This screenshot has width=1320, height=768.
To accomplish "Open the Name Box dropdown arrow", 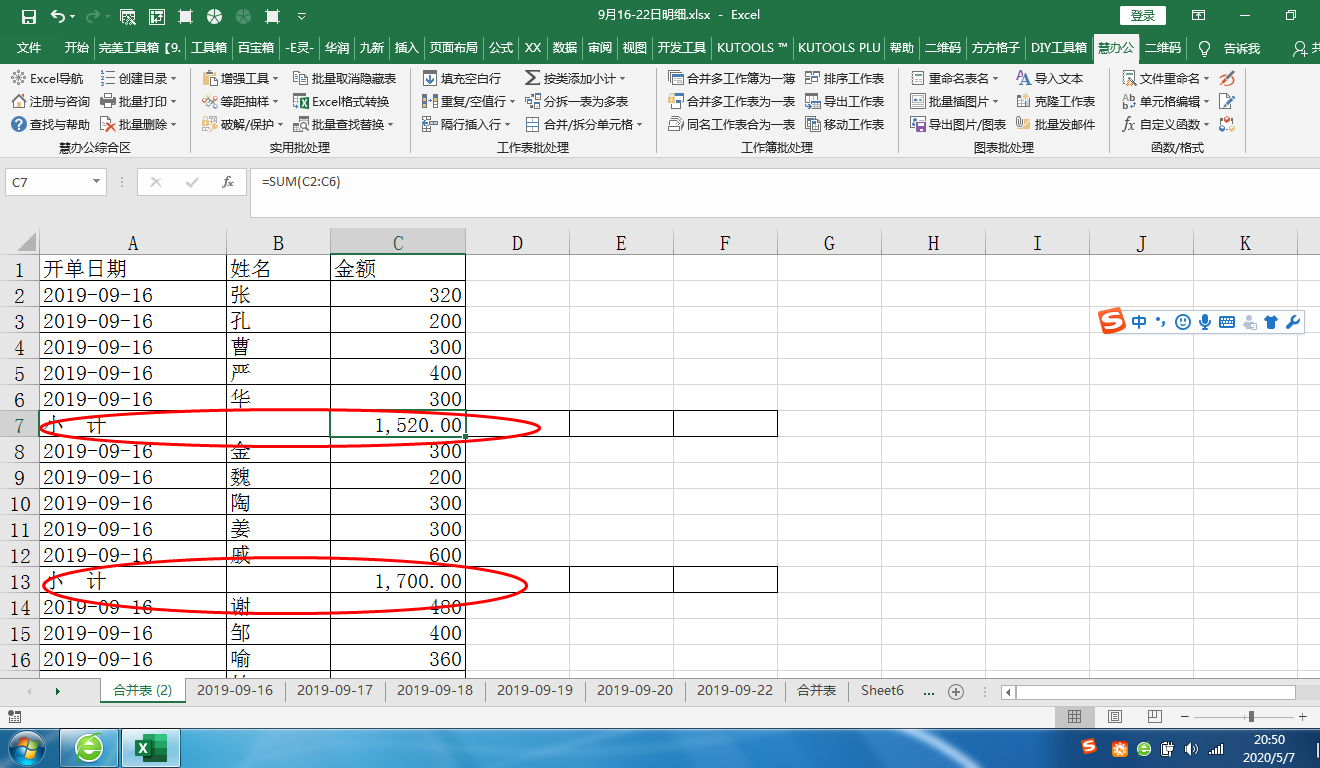I will [97, 182].
